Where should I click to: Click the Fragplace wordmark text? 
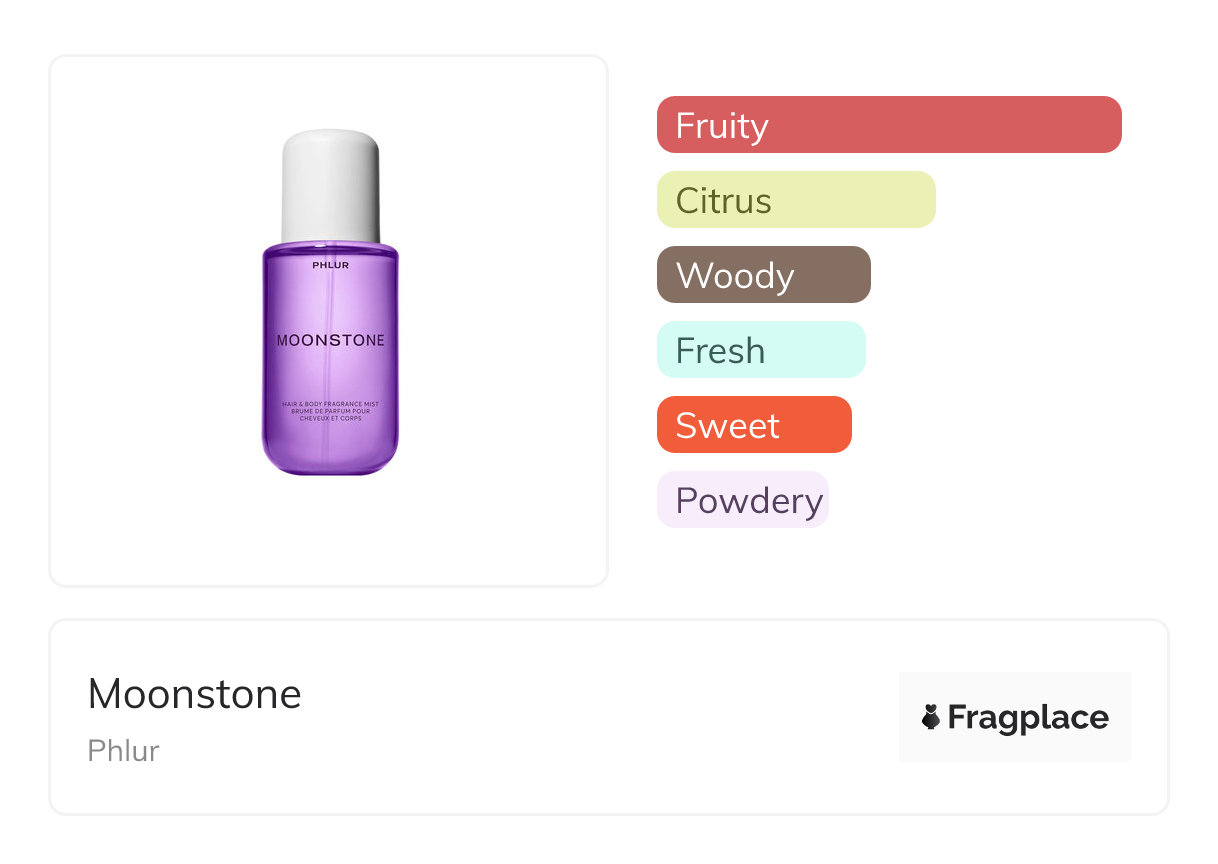tap(1028, 717)
